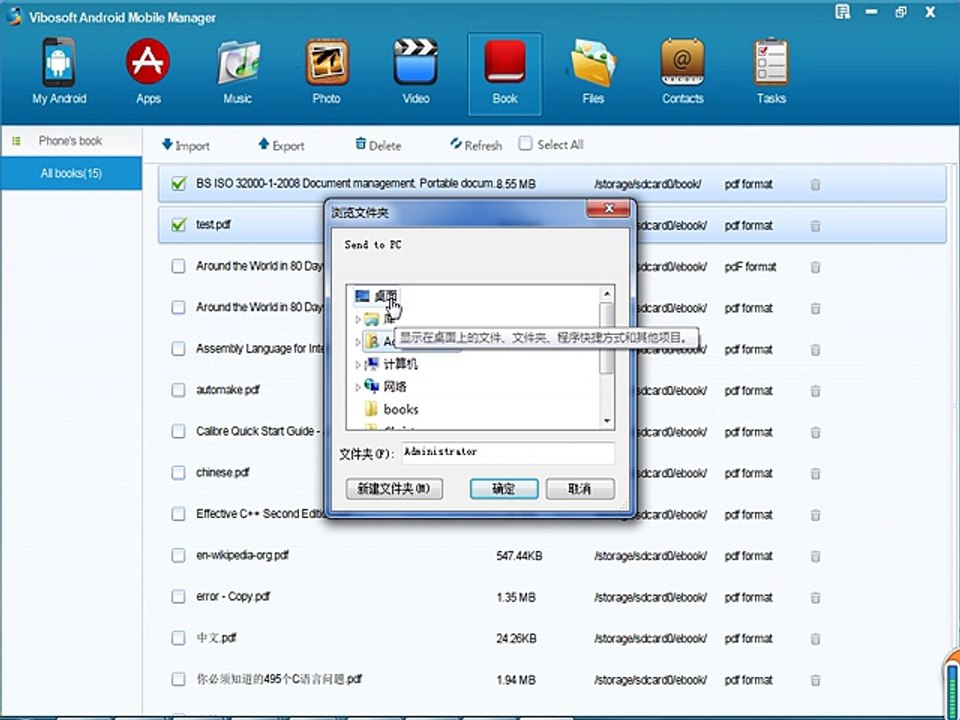Open the Contacts section
960x720 pixels.
pos(682,72)
